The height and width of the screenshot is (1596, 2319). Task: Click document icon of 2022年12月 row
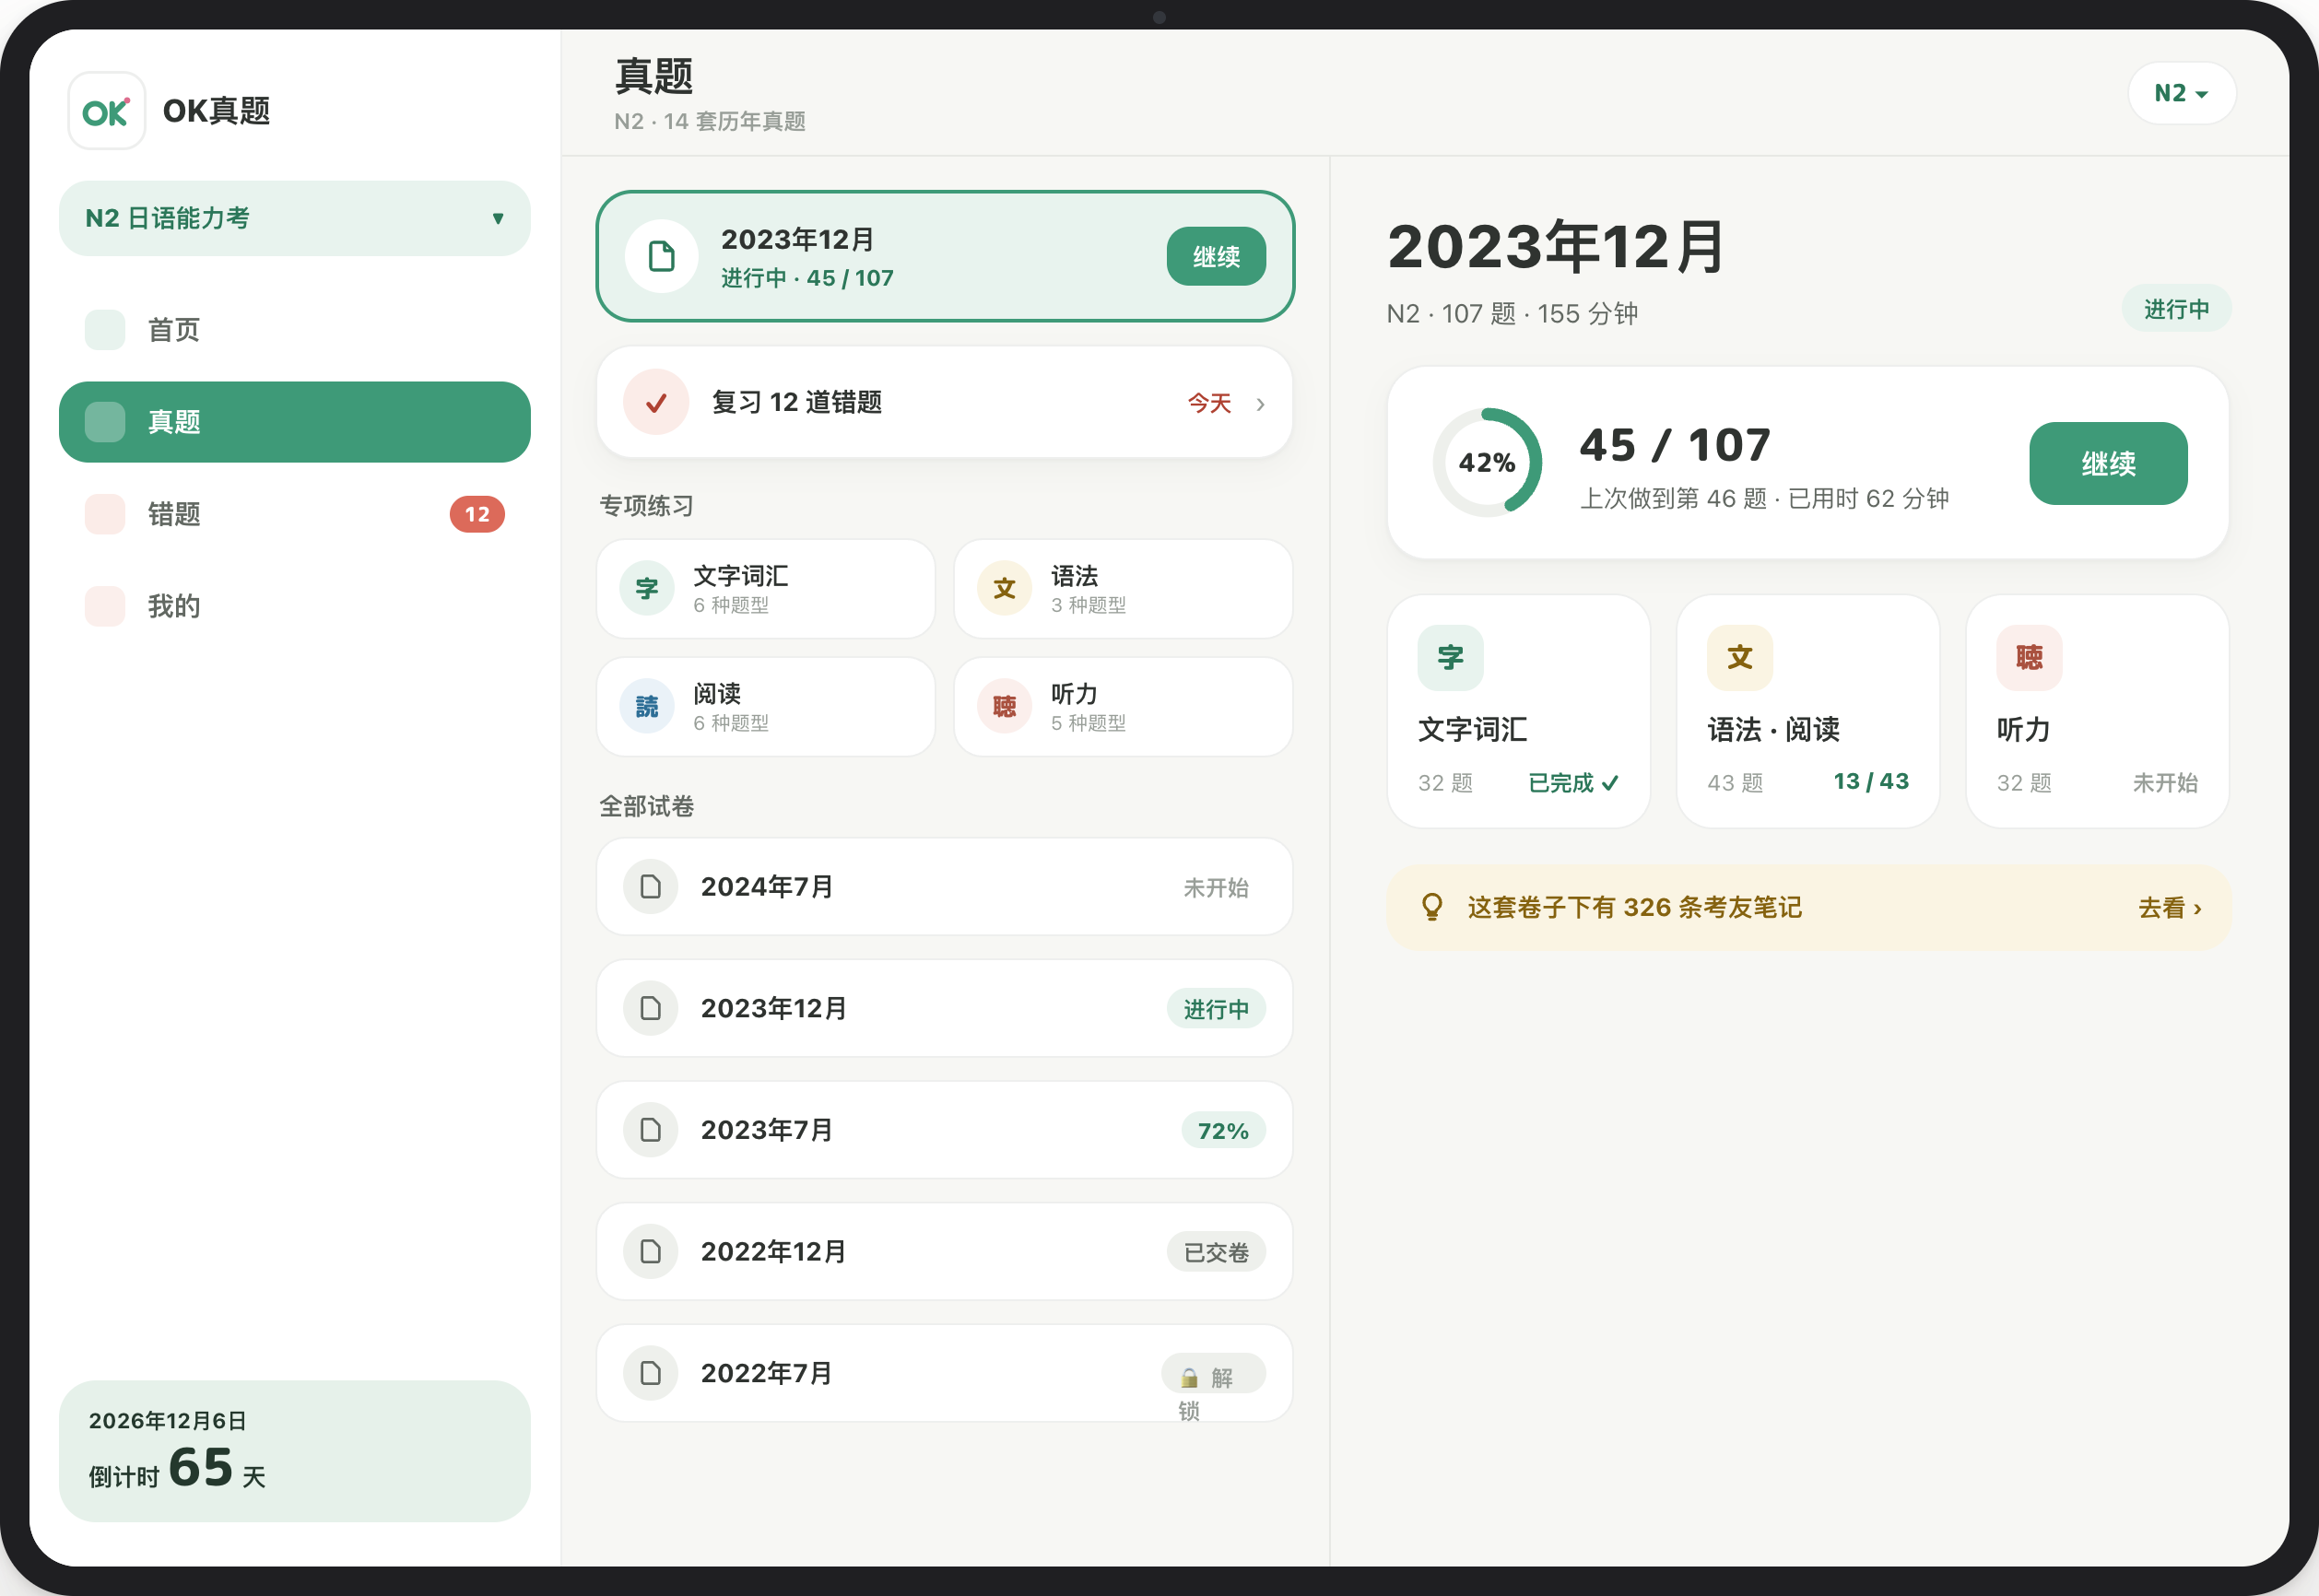pos(651,1252)
